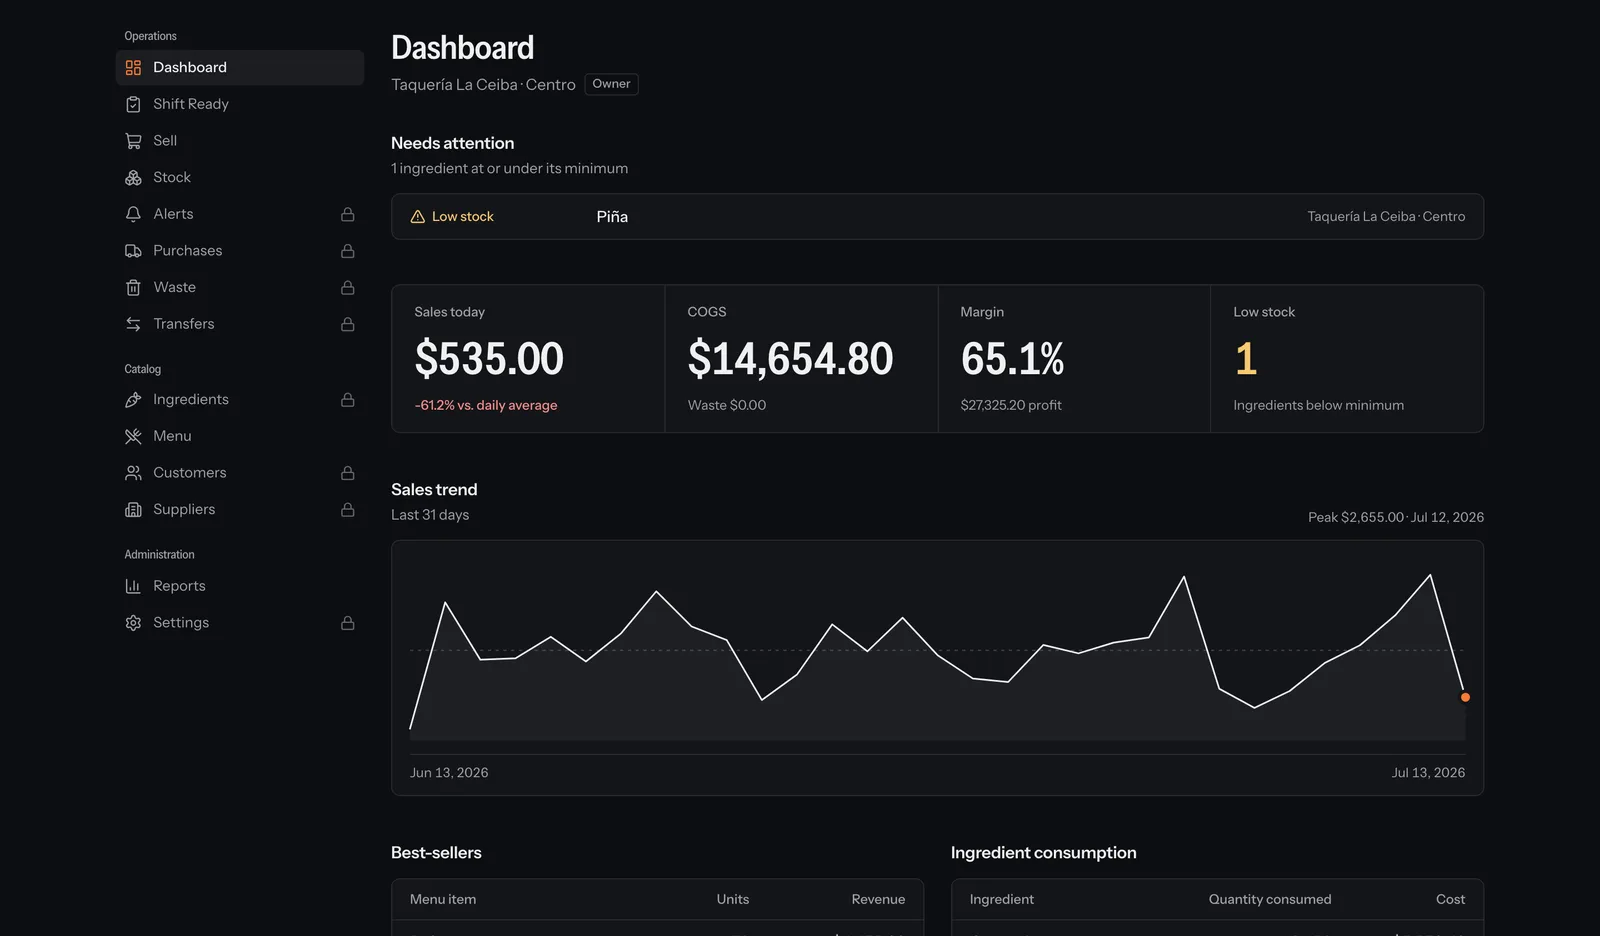Click "Taquería La Ceiba · Centro" in the alert row
1600x936 pixels.
[x=1386, y=217]
